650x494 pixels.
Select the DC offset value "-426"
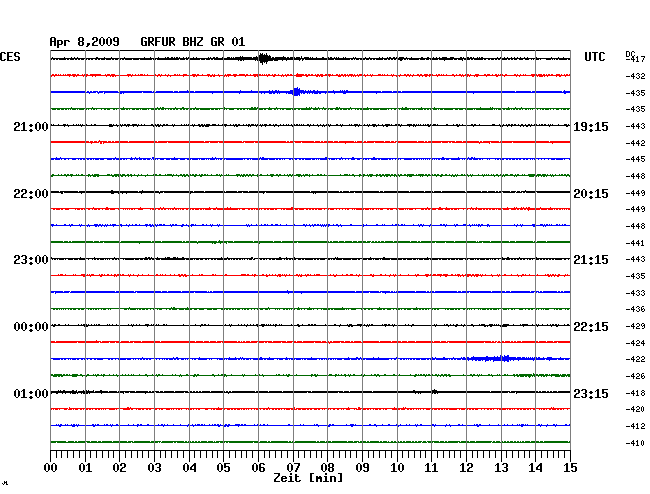635,376
